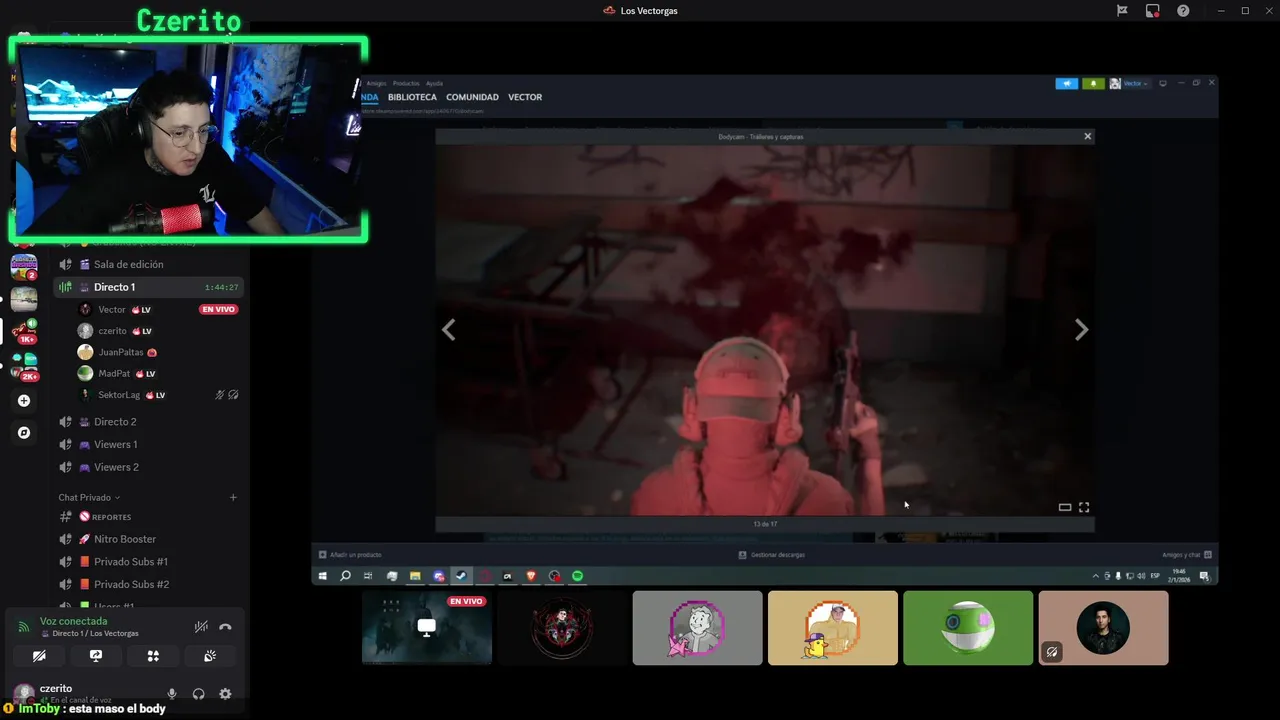The image size is (1280, 720).
Task: Join the Viewers 1 voice channel
Action: [147, 444]
